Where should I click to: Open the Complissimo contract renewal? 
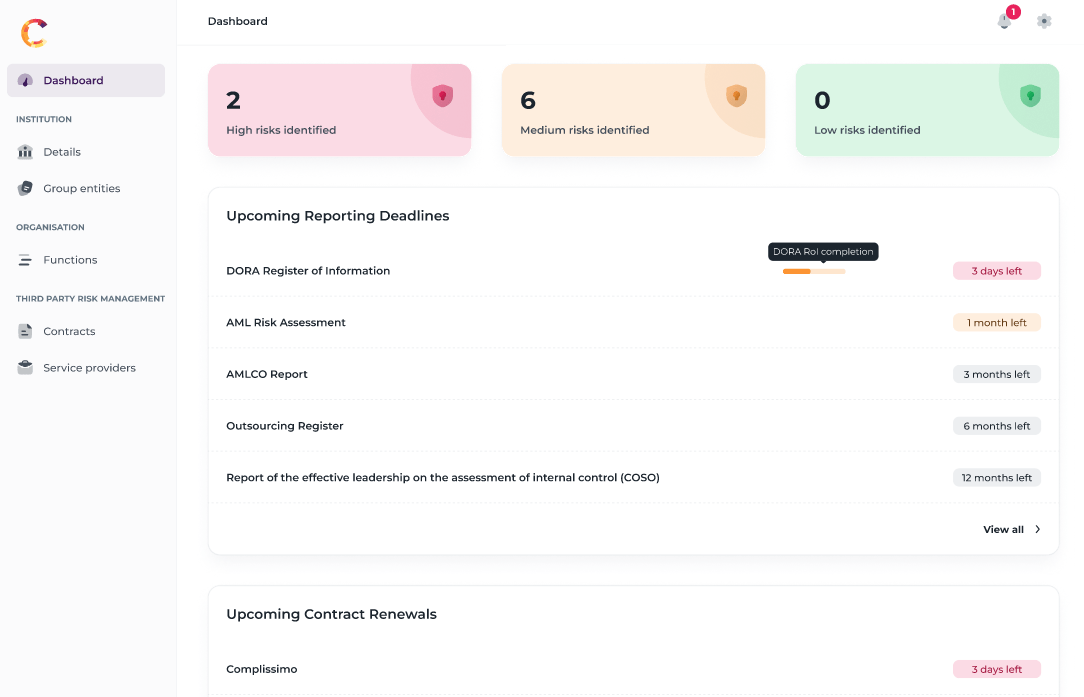(262, 669)
